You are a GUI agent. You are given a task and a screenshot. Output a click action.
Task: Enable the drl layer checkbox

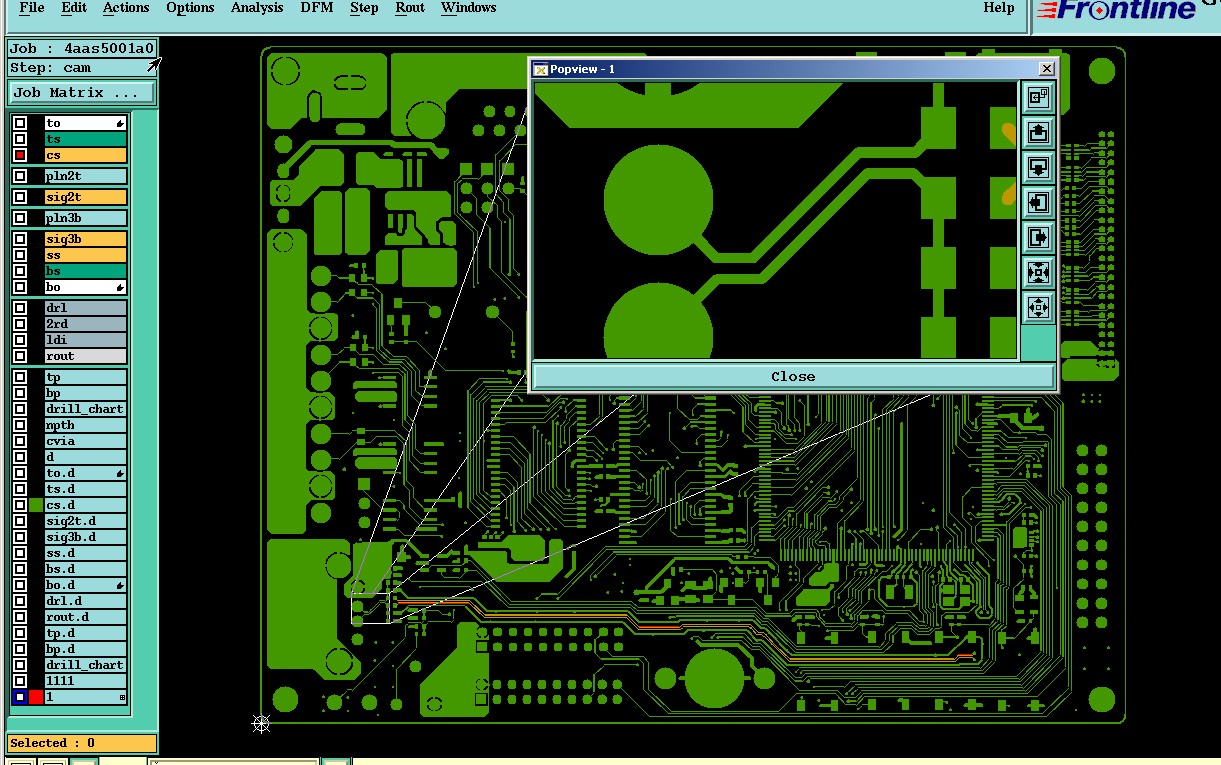click(x=20, y=308)
